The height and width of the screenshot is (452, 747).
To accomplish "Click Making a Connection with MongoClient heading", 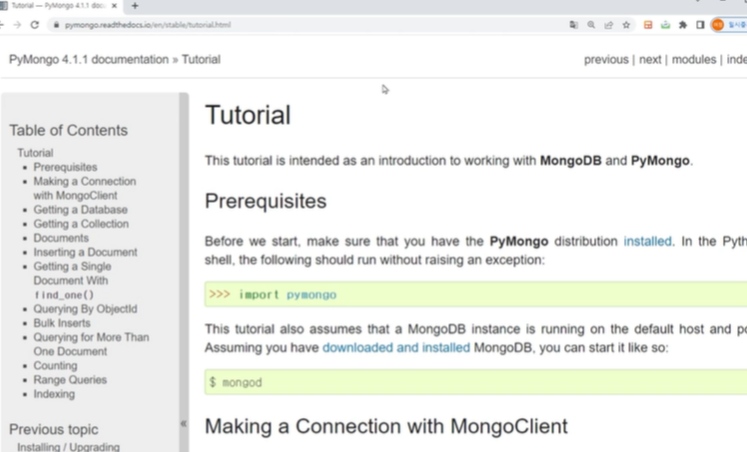I will pyautogui.click(x=386, y=426).
